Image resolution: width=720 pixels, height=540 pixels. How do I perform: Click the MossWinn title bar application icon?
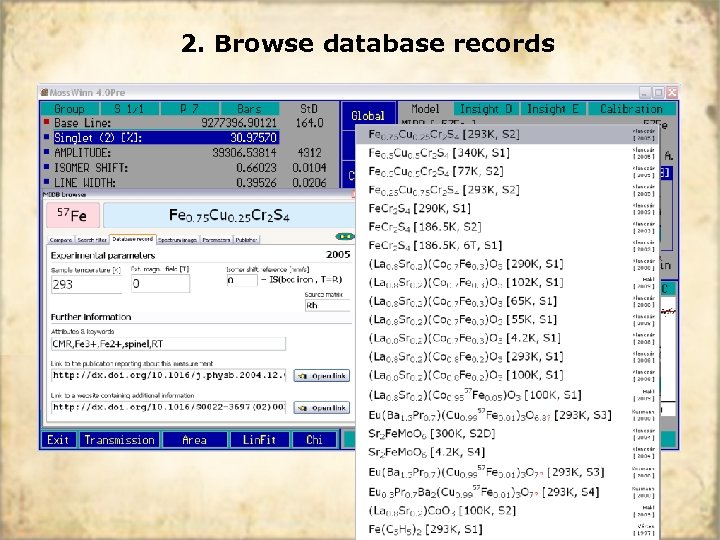(44, 92)
